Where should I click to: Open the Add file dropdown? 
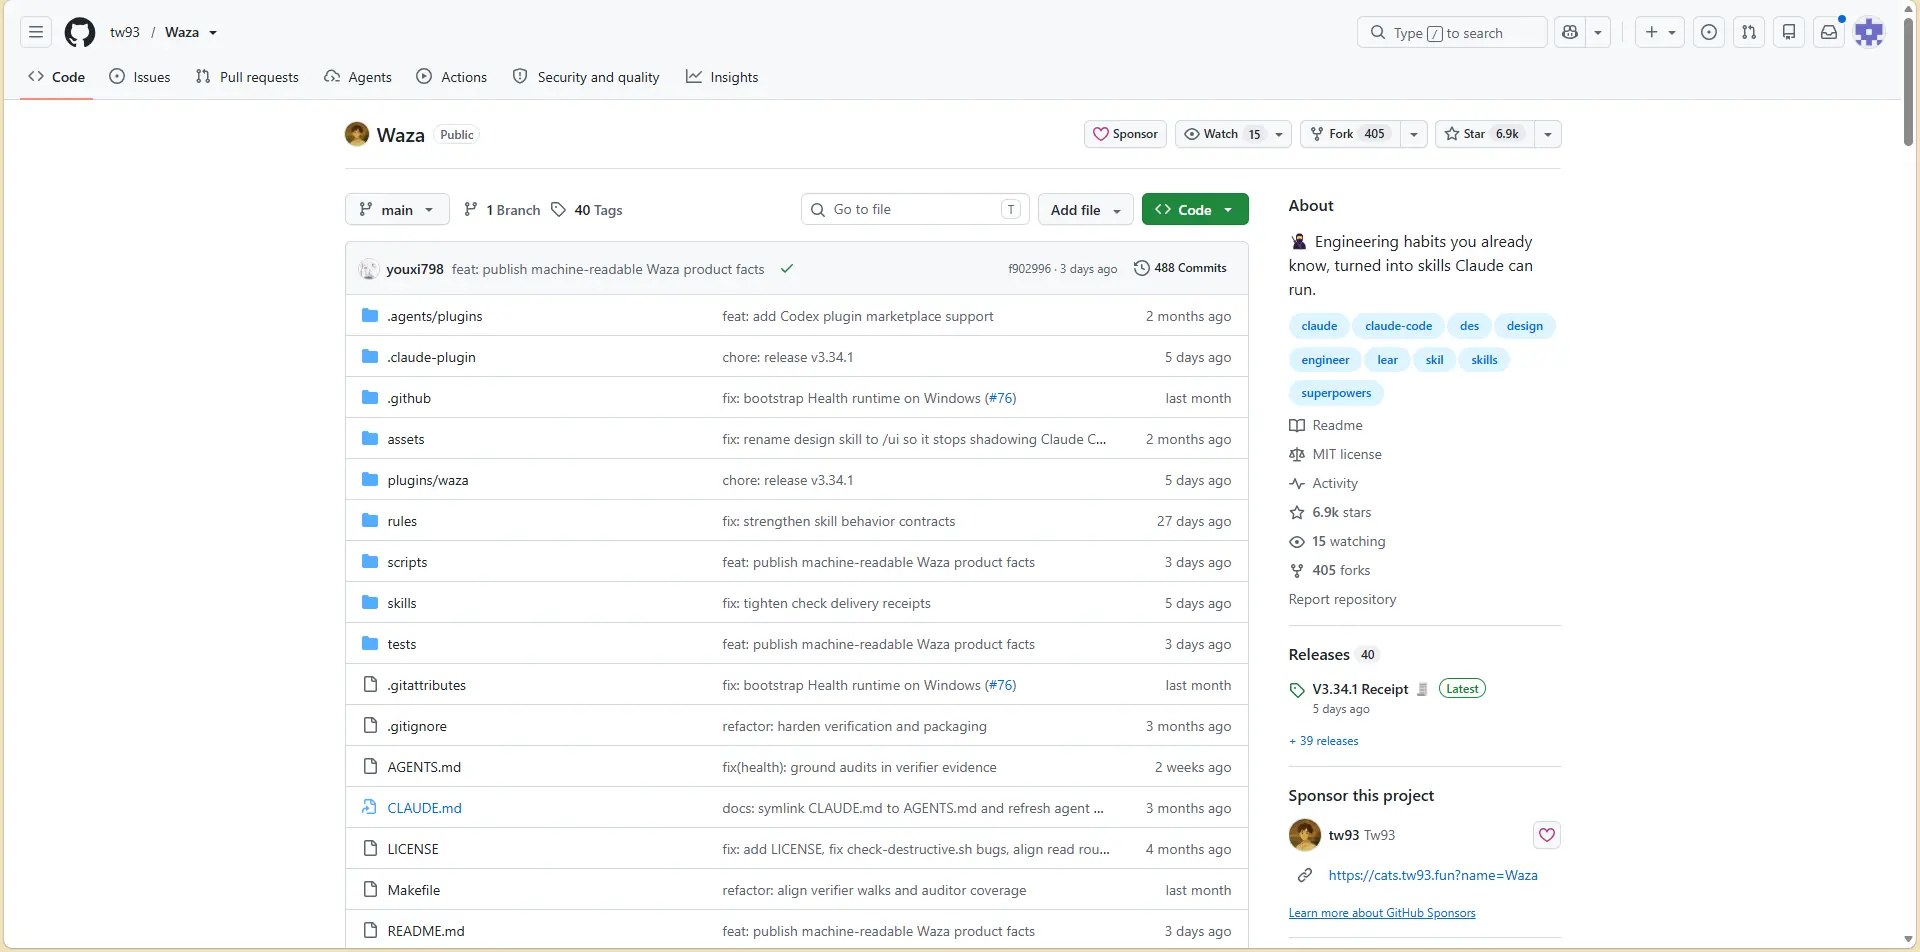coord(1086,210)
